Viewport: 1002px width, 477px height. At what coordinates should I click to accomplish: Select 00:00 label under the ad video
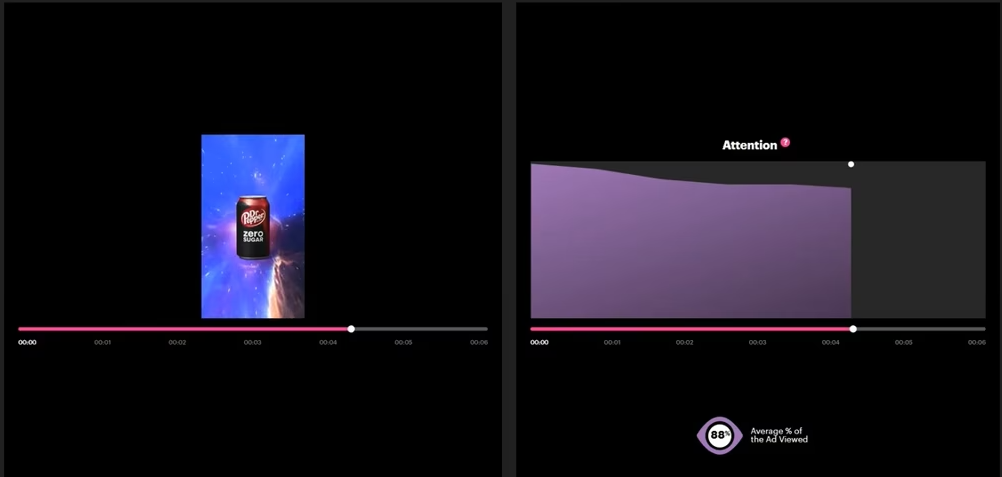[x=27, y=343]
